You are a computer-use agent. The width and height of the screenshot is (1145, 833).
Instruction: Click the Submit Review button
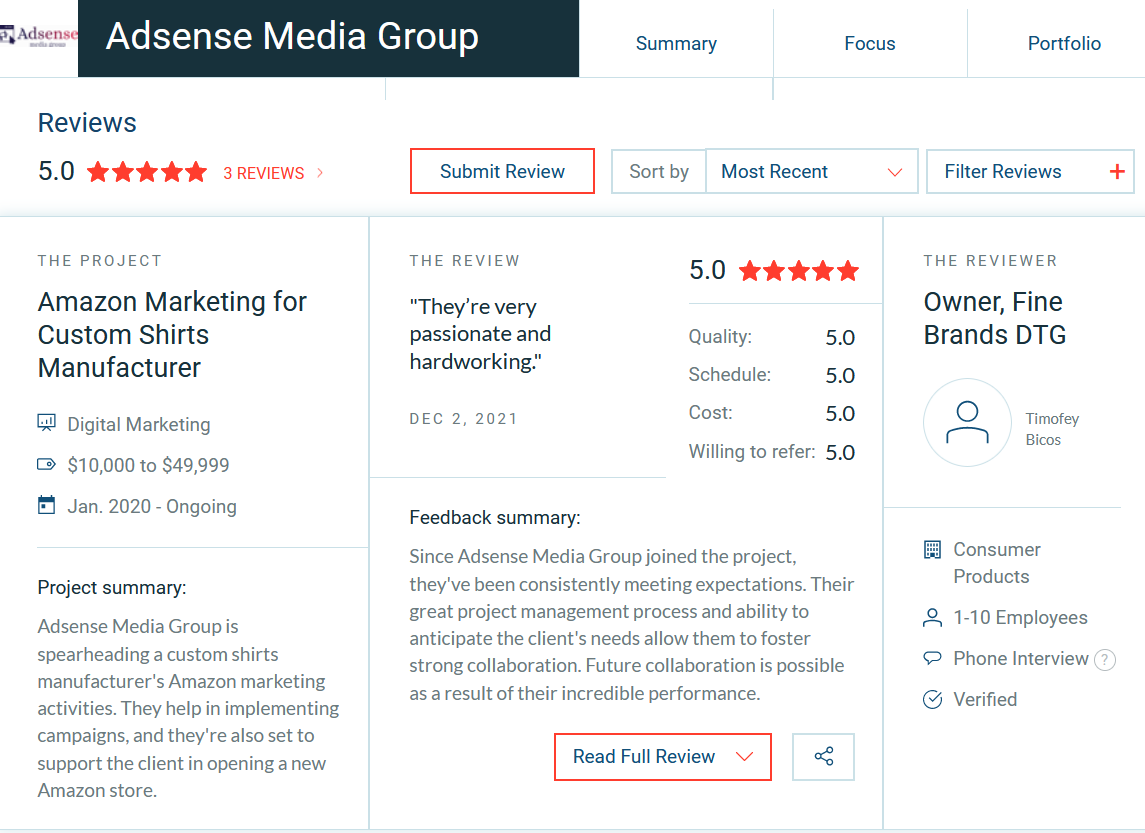point(502,172)
